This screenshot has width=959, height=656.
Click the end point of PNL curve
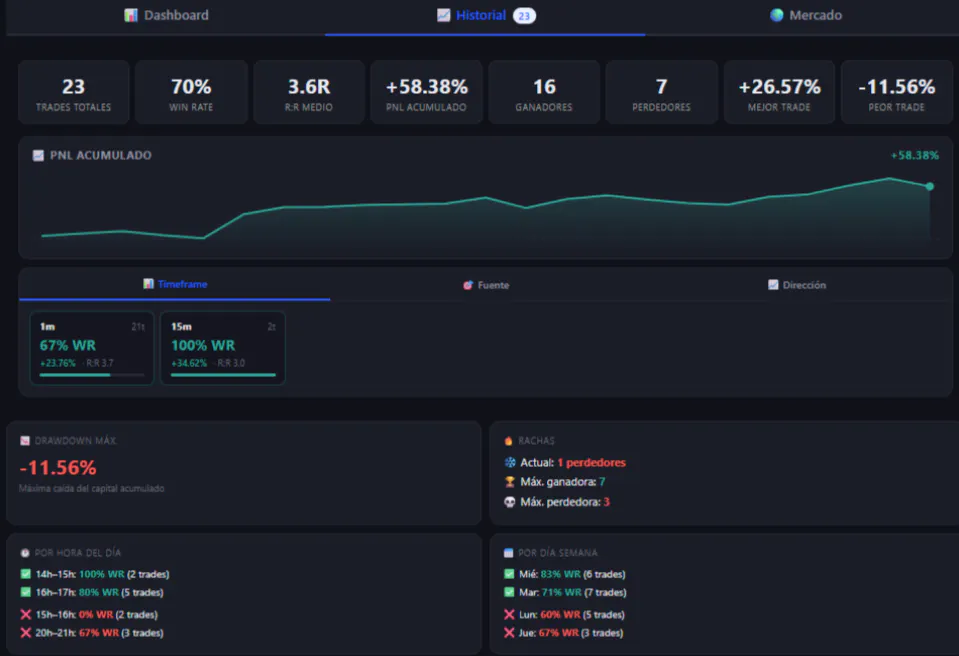click(x=929, y=186)
